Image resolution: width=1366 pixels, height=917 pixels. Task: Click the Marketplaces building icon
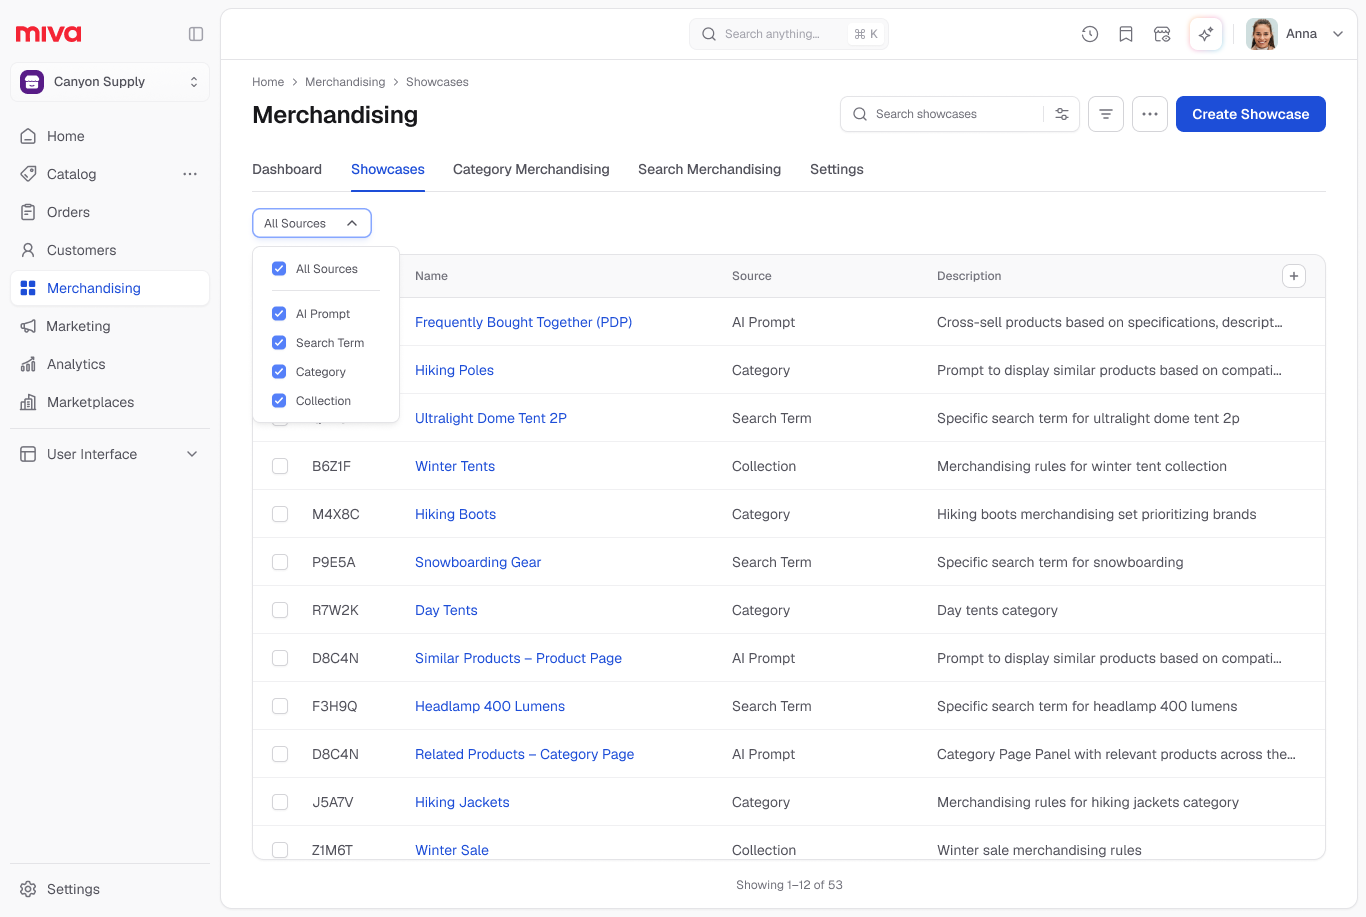(x=28, y=402)
